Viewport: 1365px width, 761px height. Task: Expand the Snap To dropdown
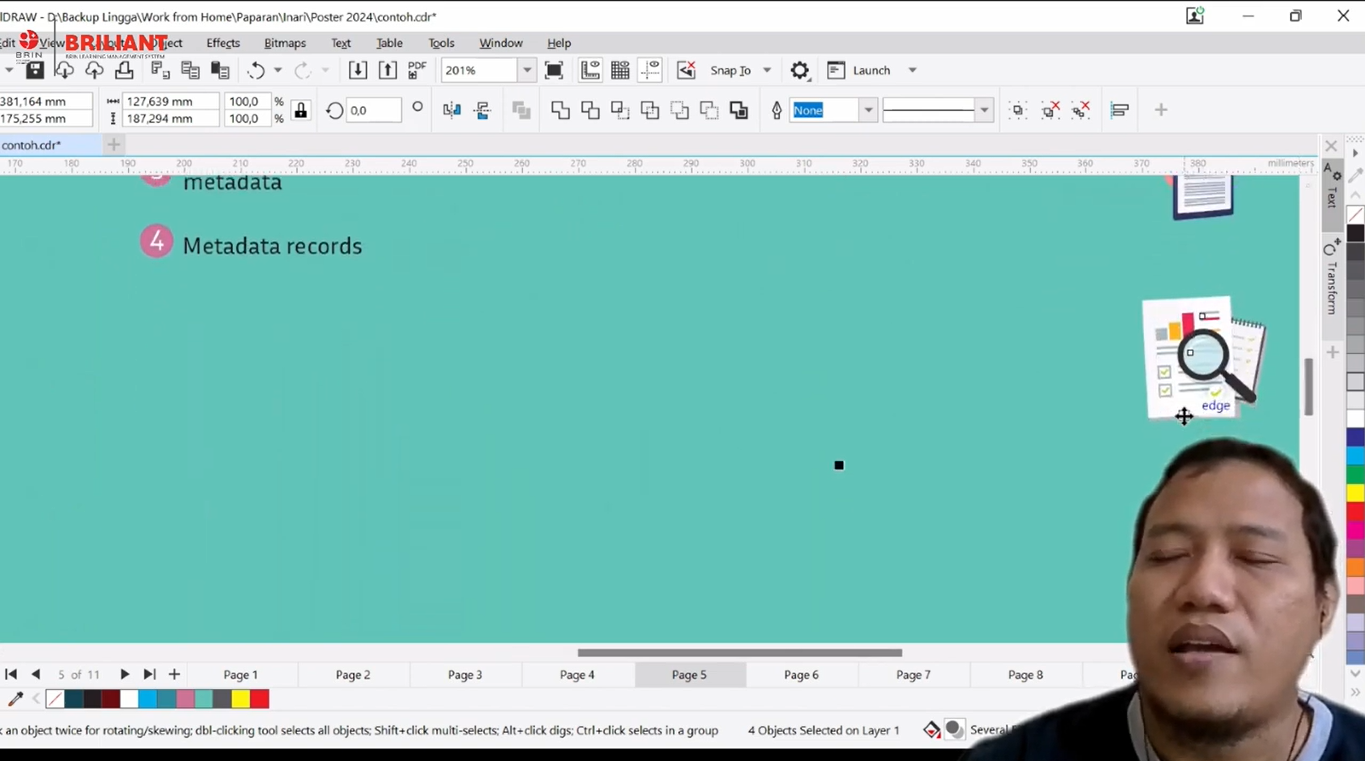[767, 70]
